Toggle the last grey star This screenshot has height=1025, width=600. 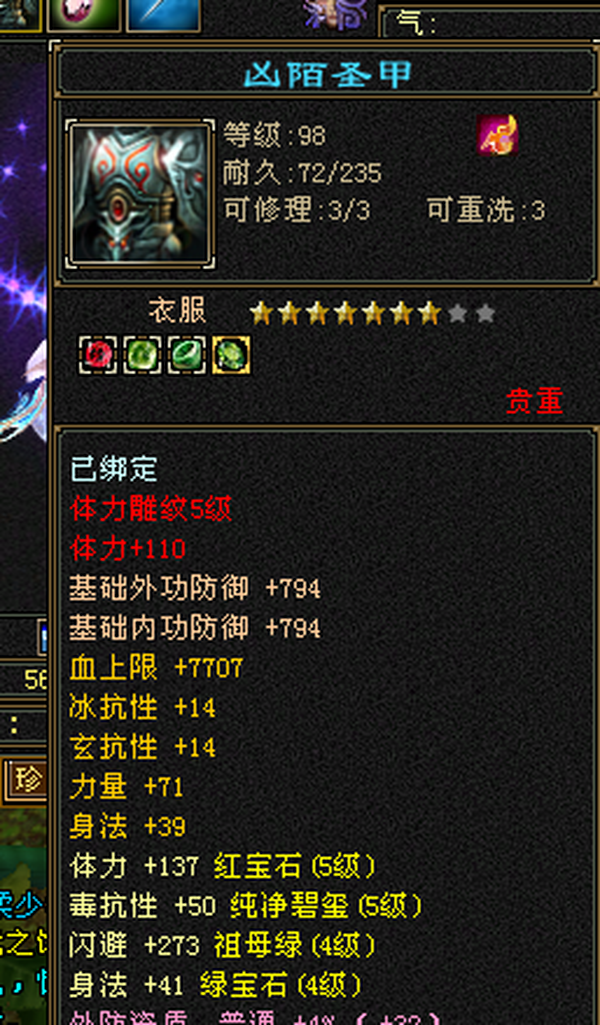(x=486, y=314)
